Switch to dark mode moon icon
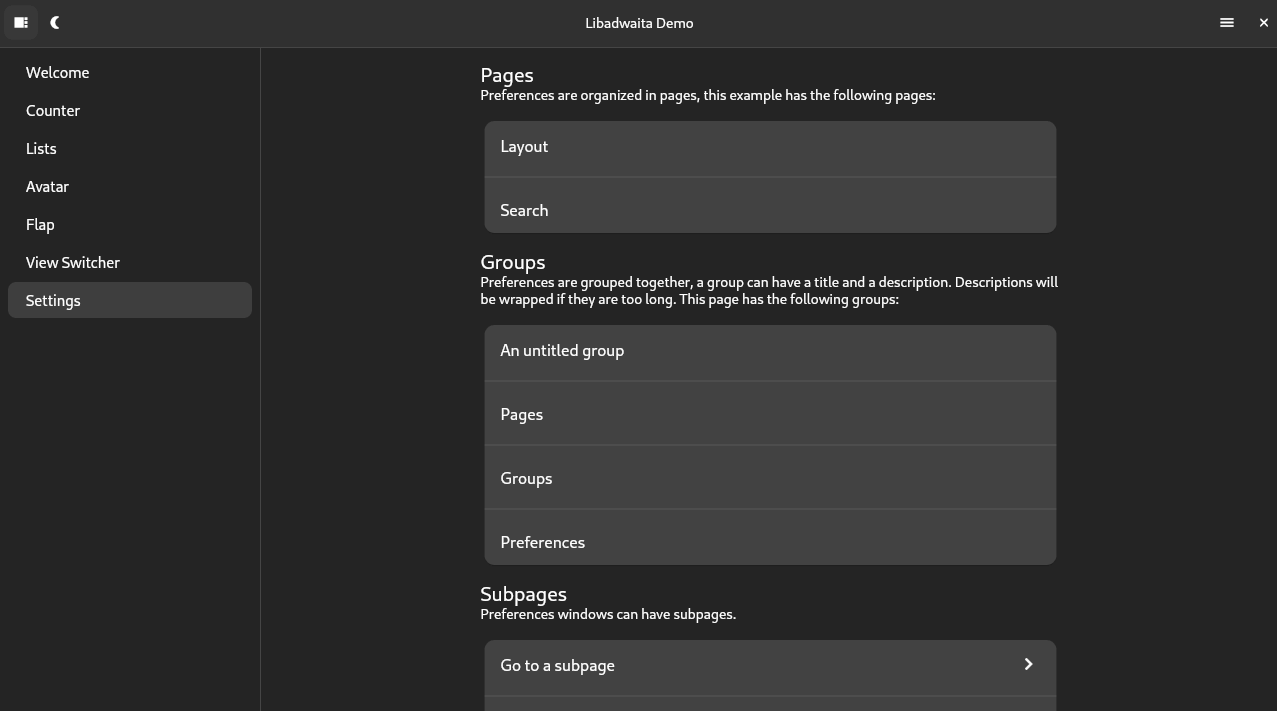The height and width of the screenshot is (711, 1277). point(55,22)
